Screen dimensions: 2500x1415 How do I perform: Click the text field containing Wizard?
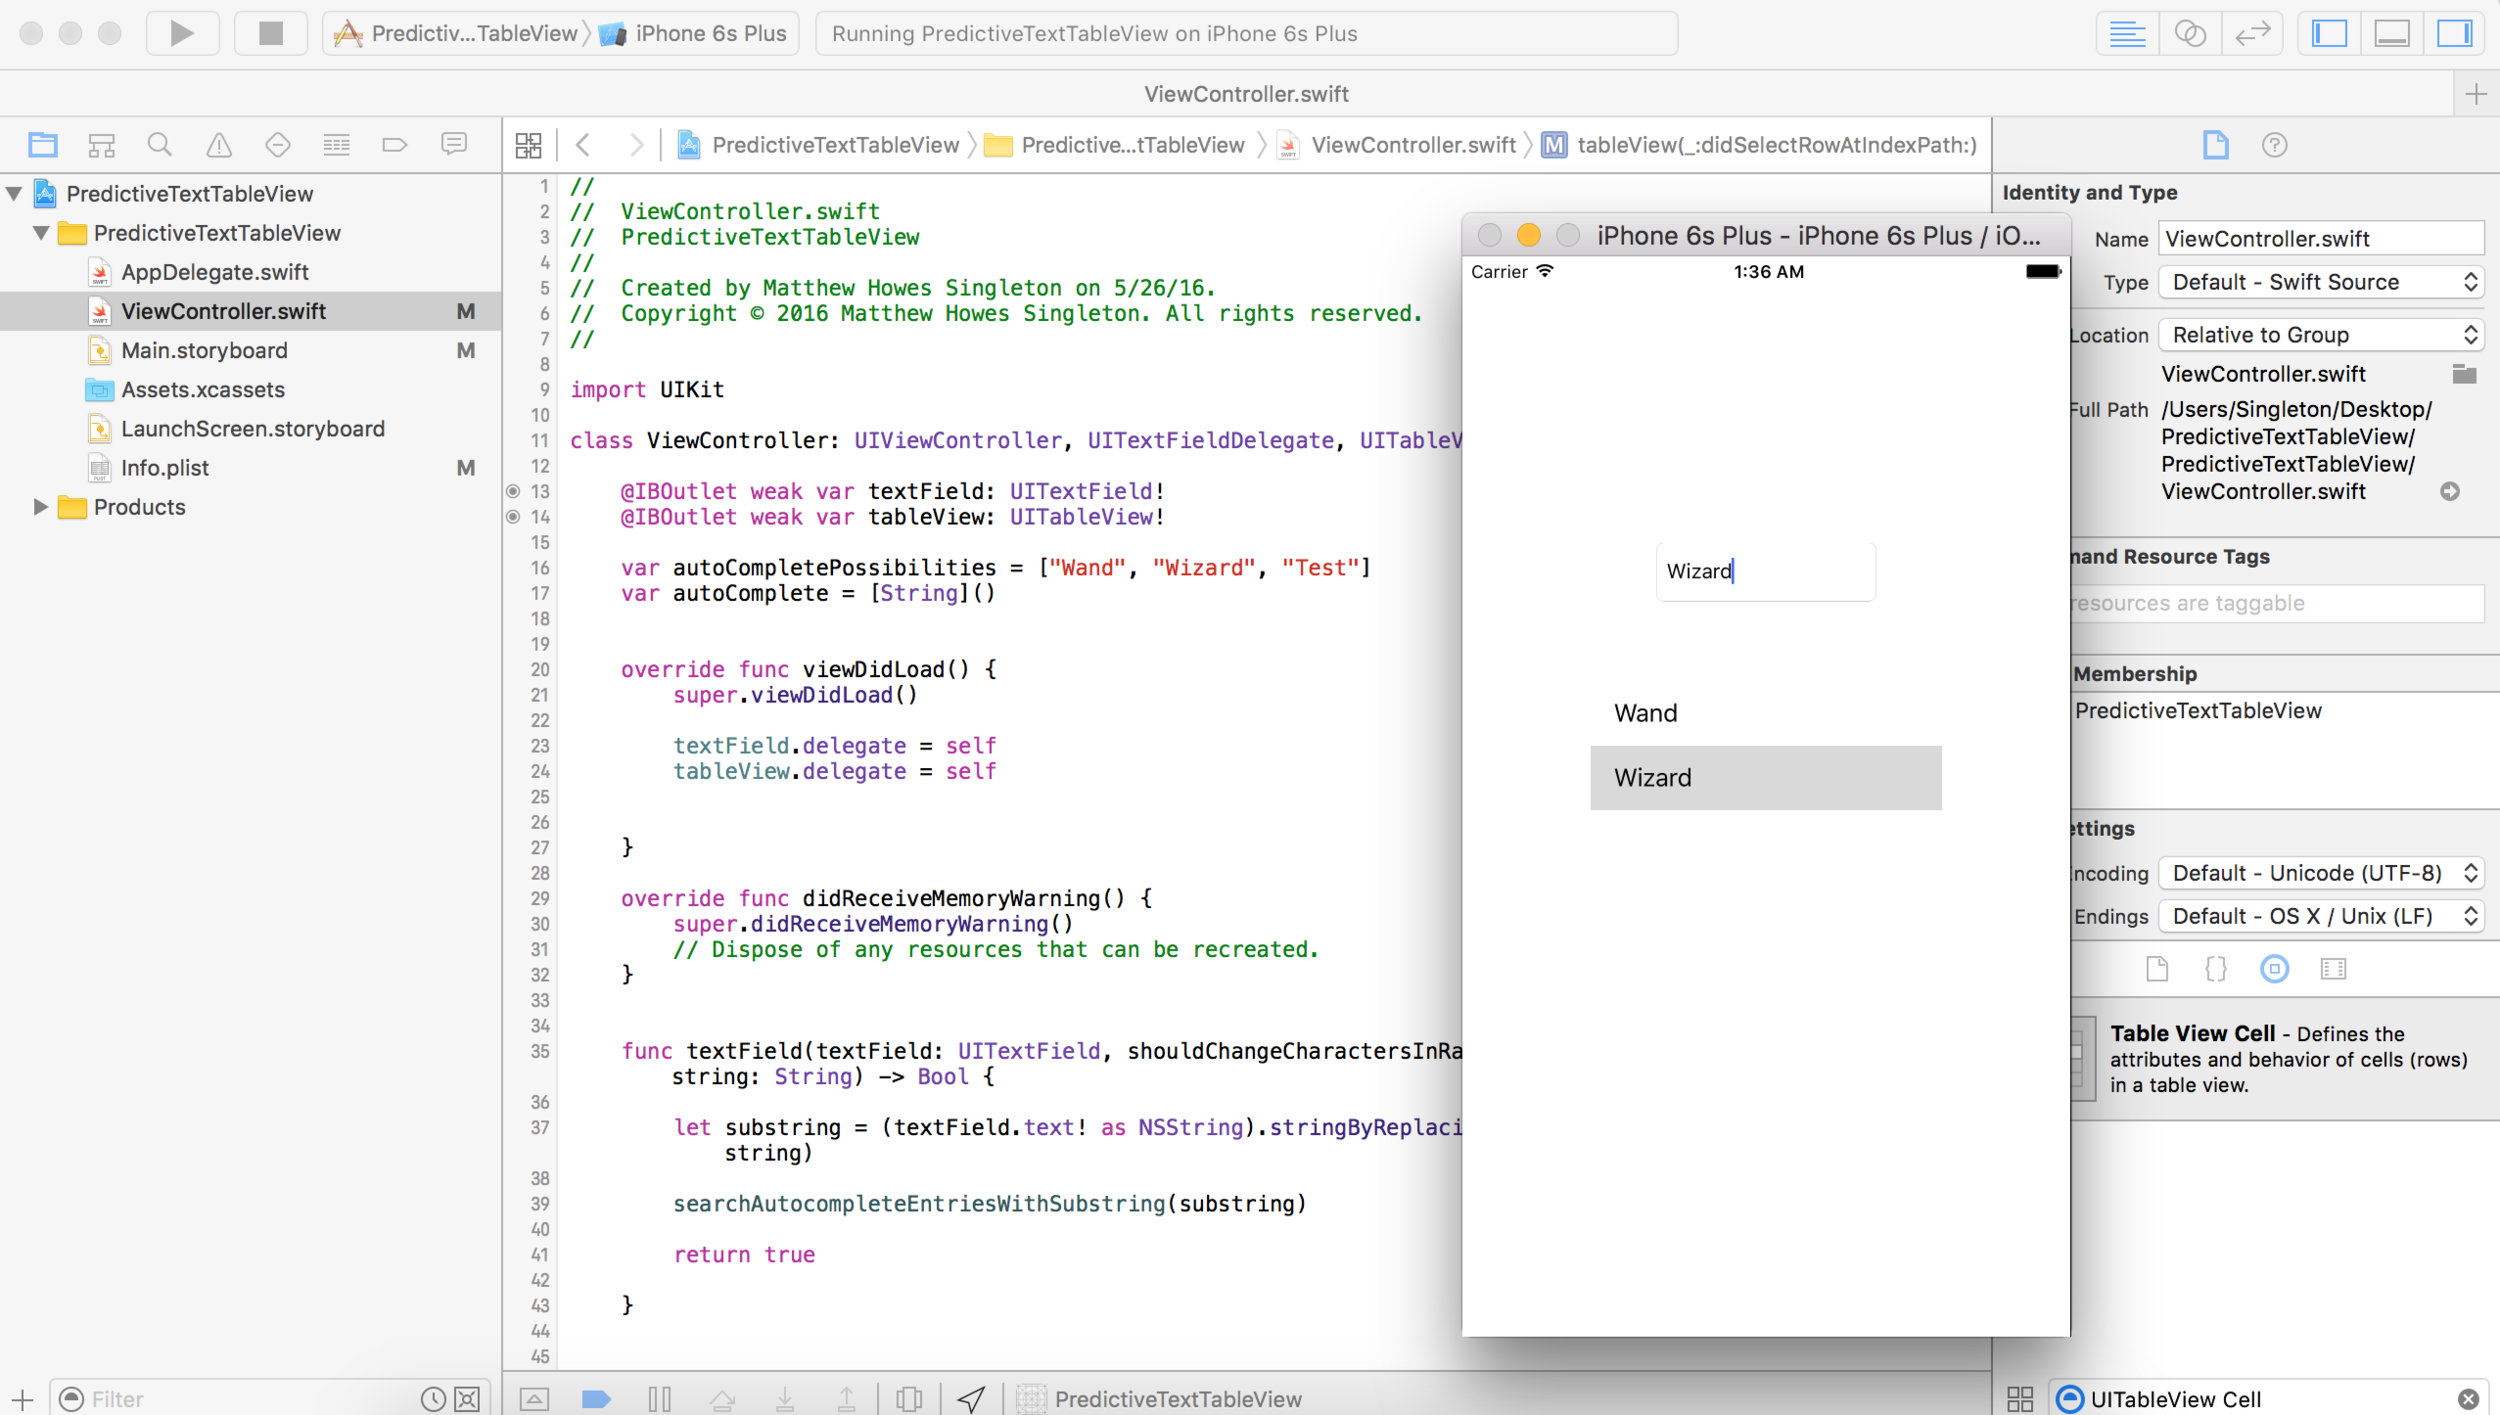click(x=1765, y=571)
